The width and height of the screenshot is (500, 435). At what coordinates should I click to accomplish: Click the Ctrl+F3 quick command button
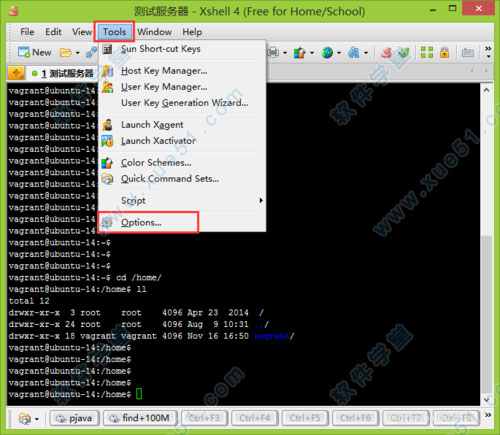coord(204,418)
